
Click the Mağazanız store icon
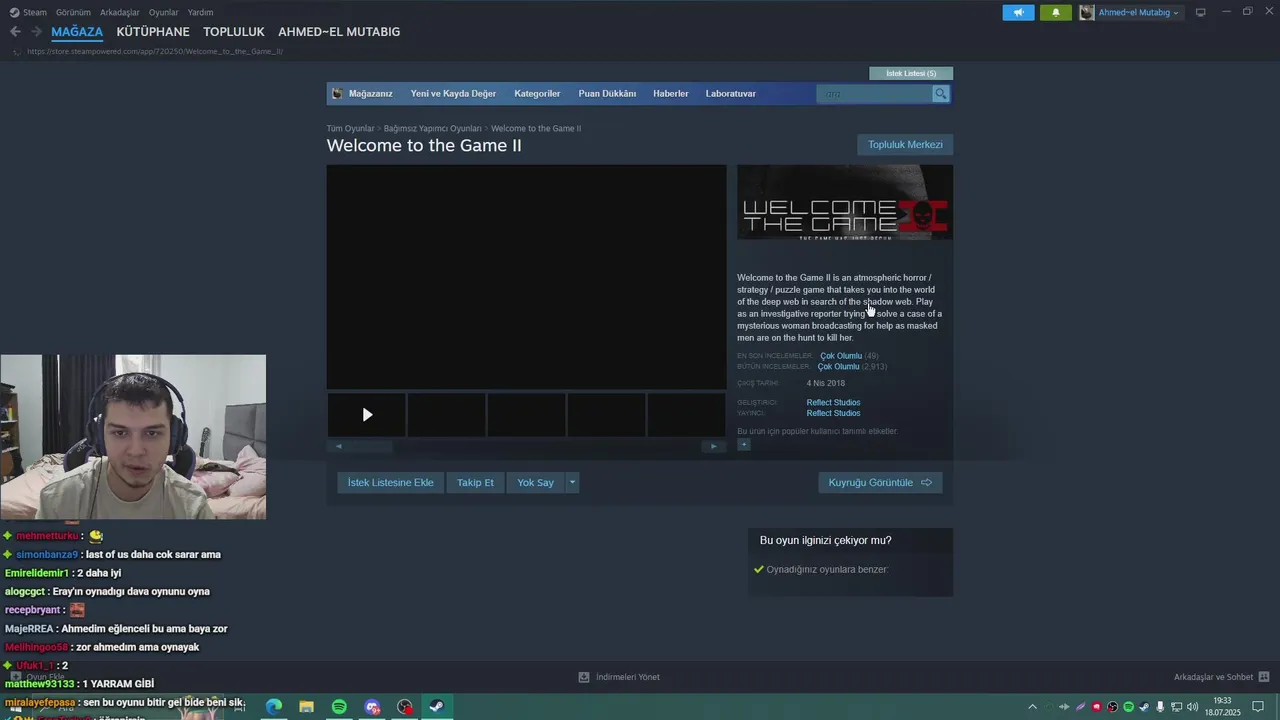pyautogui.click(x=337, y=94)
